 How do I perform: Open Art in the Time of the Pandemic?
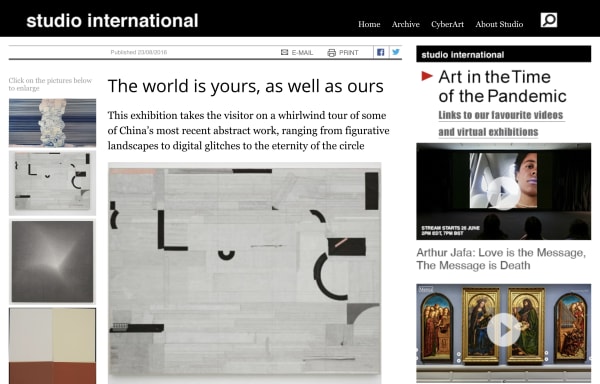(502, 86)
